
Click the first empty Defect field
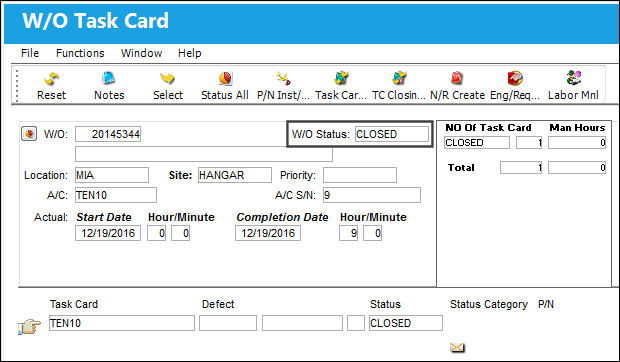pos(228,323)
